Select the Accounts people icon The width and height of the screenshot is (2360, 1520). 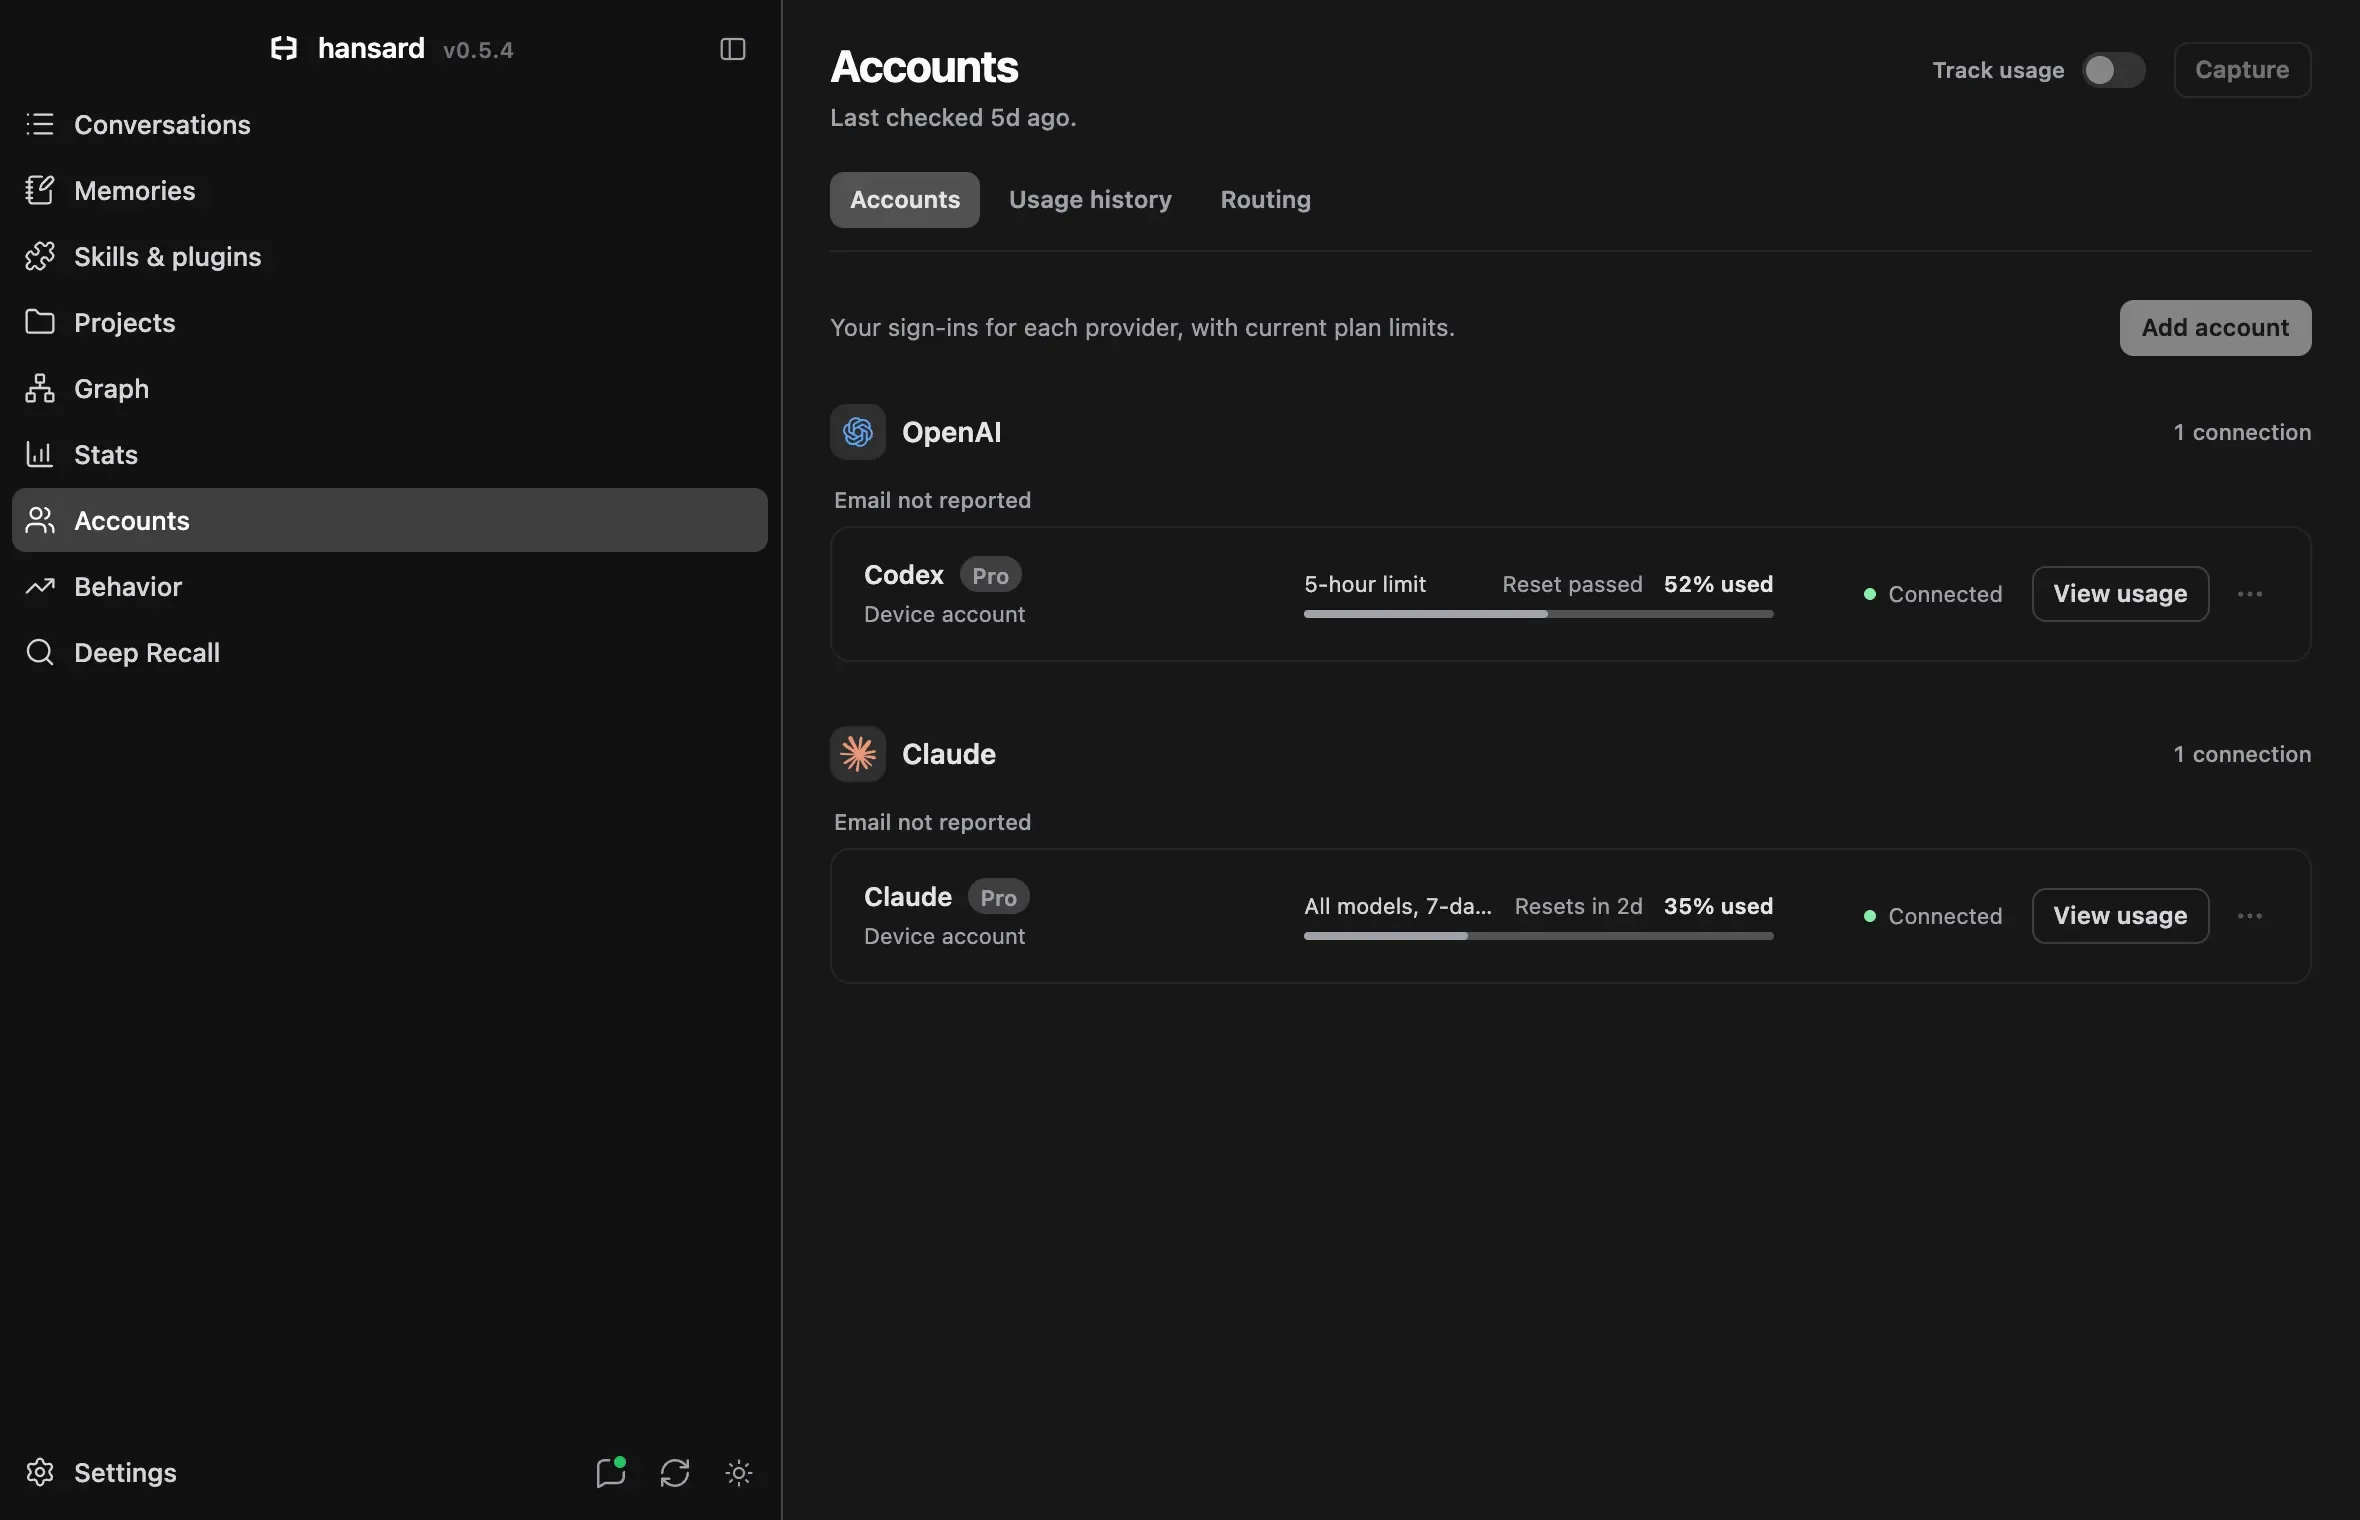pos(40,520)
